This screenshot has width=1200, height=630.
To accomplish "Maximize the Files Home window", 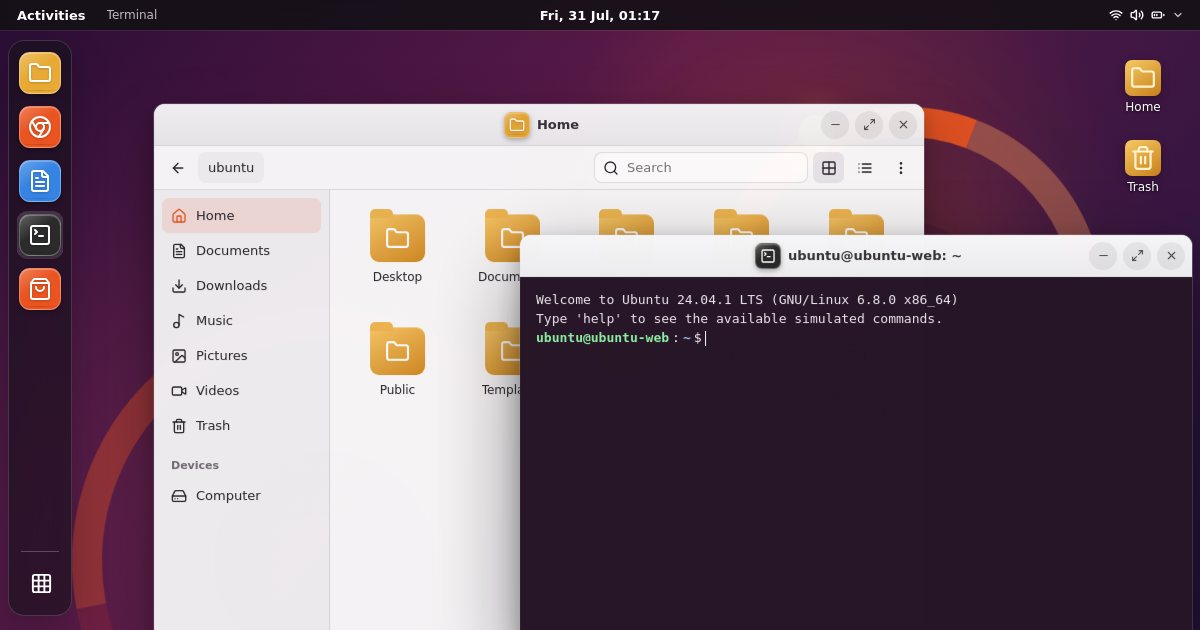I will pyautogui.click(x=869, y=125).
